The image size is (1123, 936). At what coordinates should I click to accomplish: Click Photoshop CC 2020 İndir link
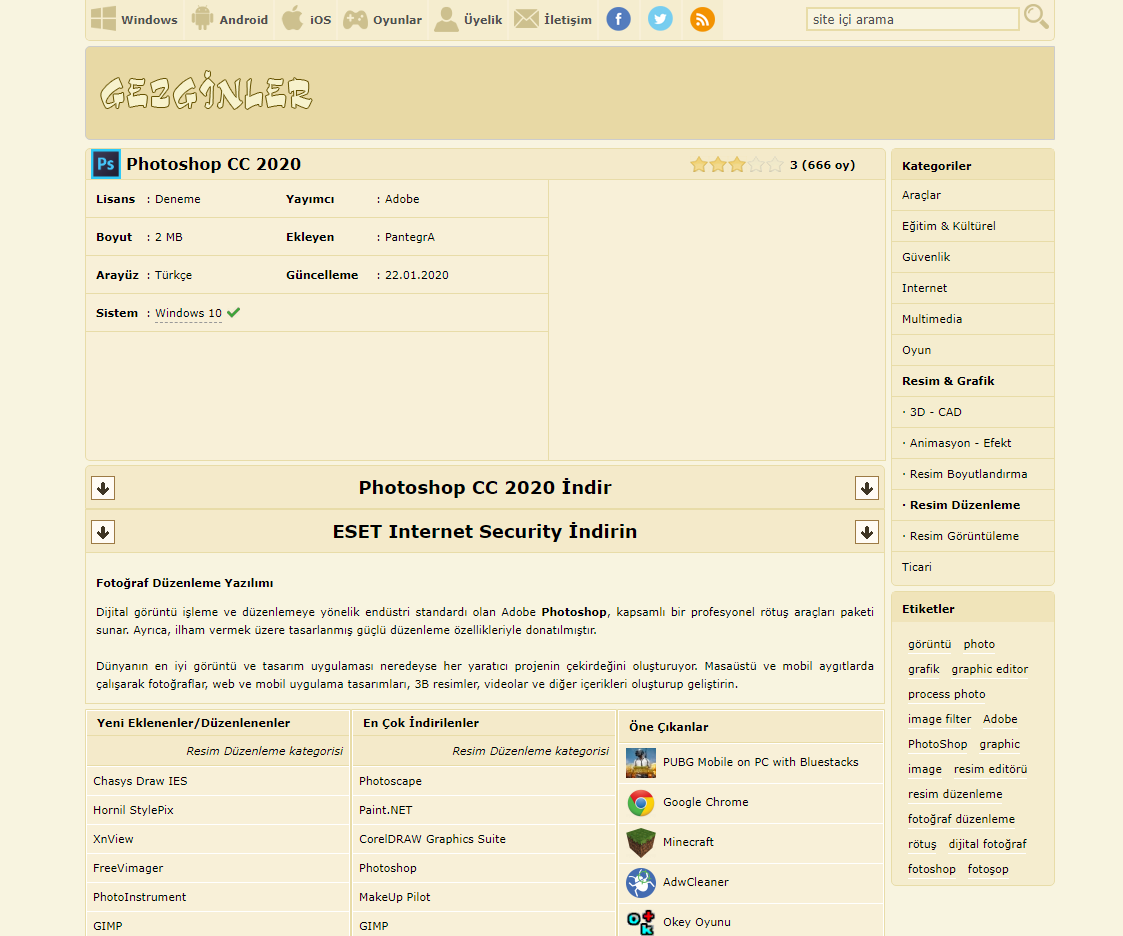[485, 488]
